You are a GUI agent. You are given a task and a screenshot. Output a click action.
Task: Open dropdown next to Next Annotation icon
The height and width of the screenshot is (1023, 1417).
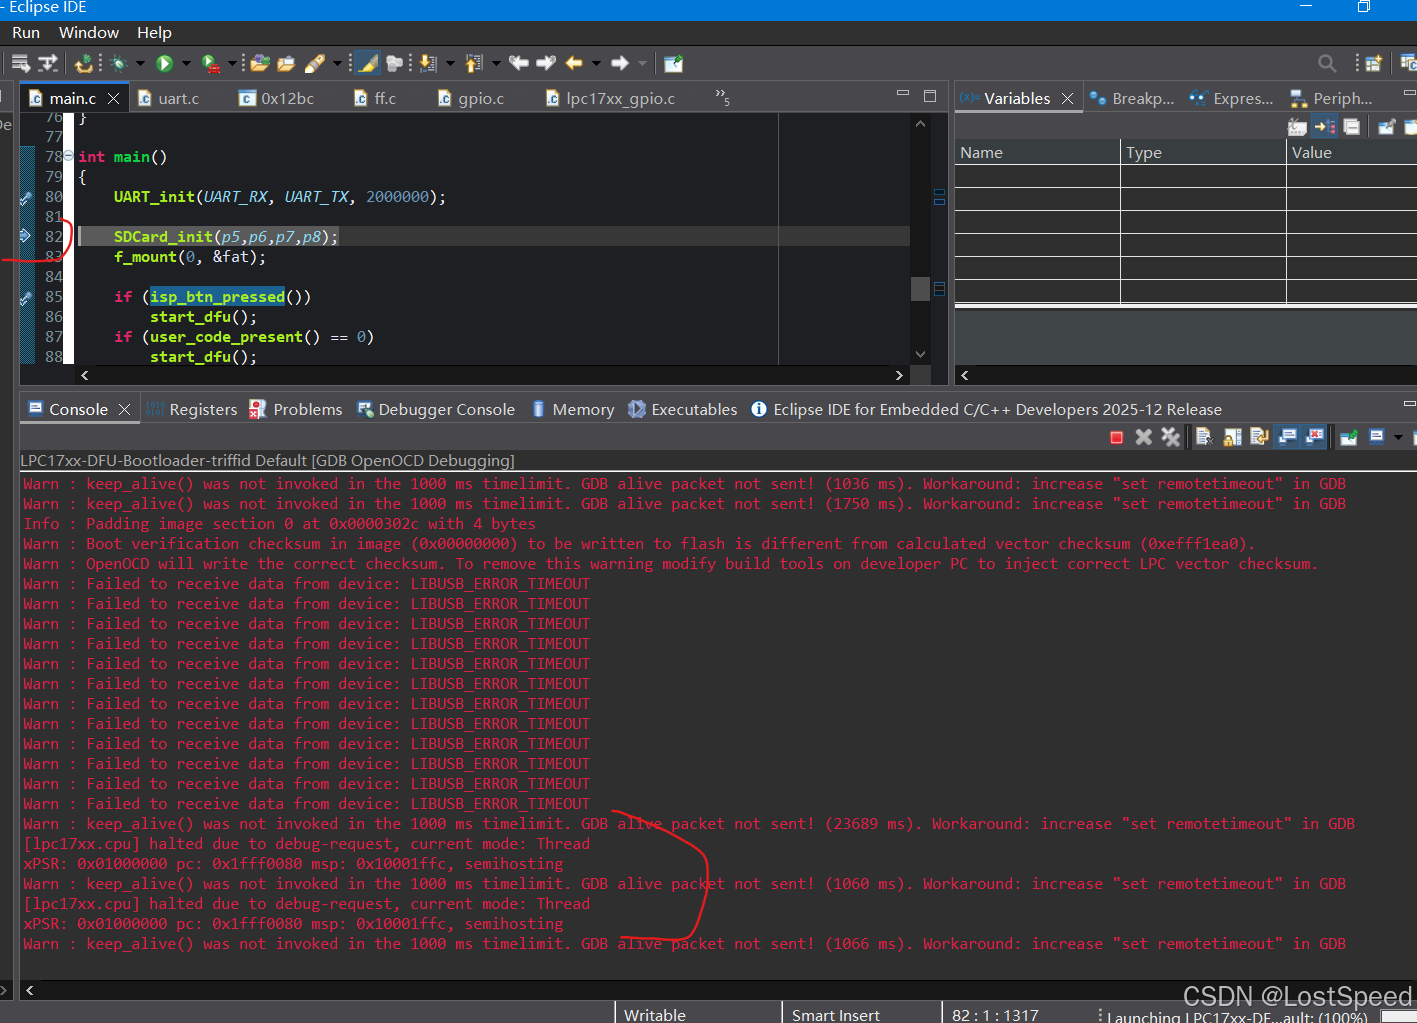point(450,63)
